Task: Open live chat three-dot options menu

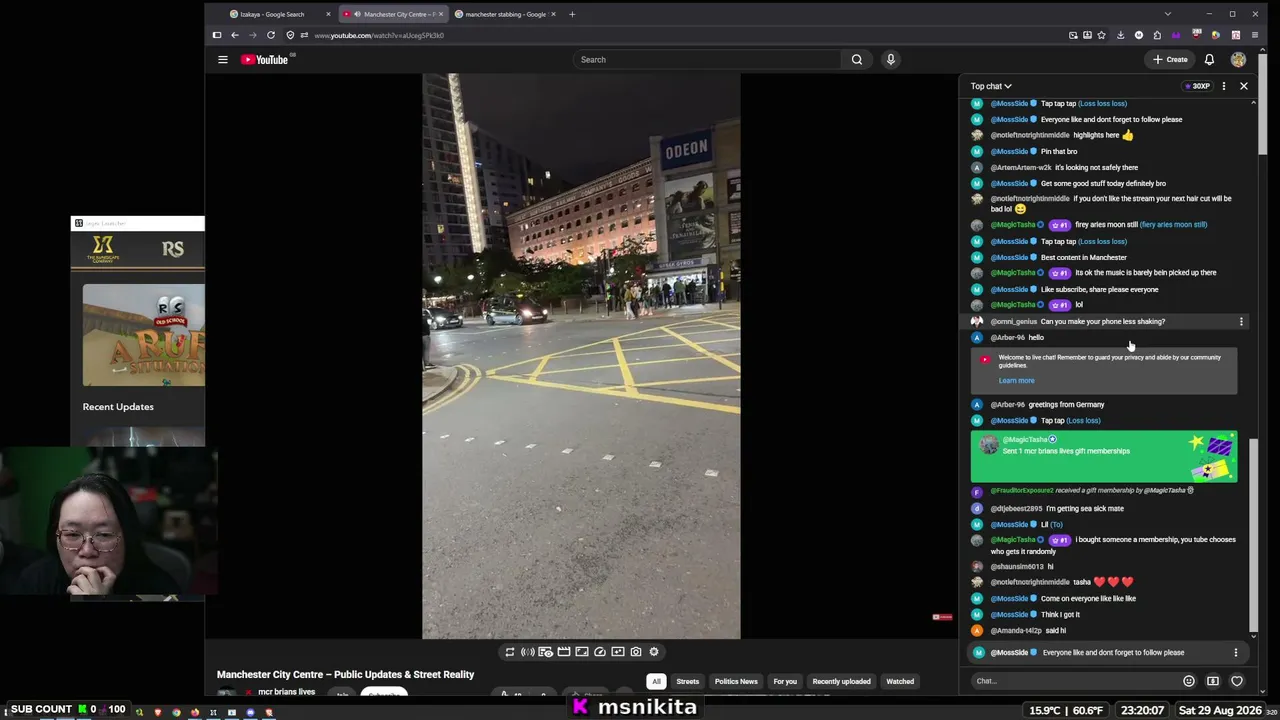Action: click(x=1223, y=86)
